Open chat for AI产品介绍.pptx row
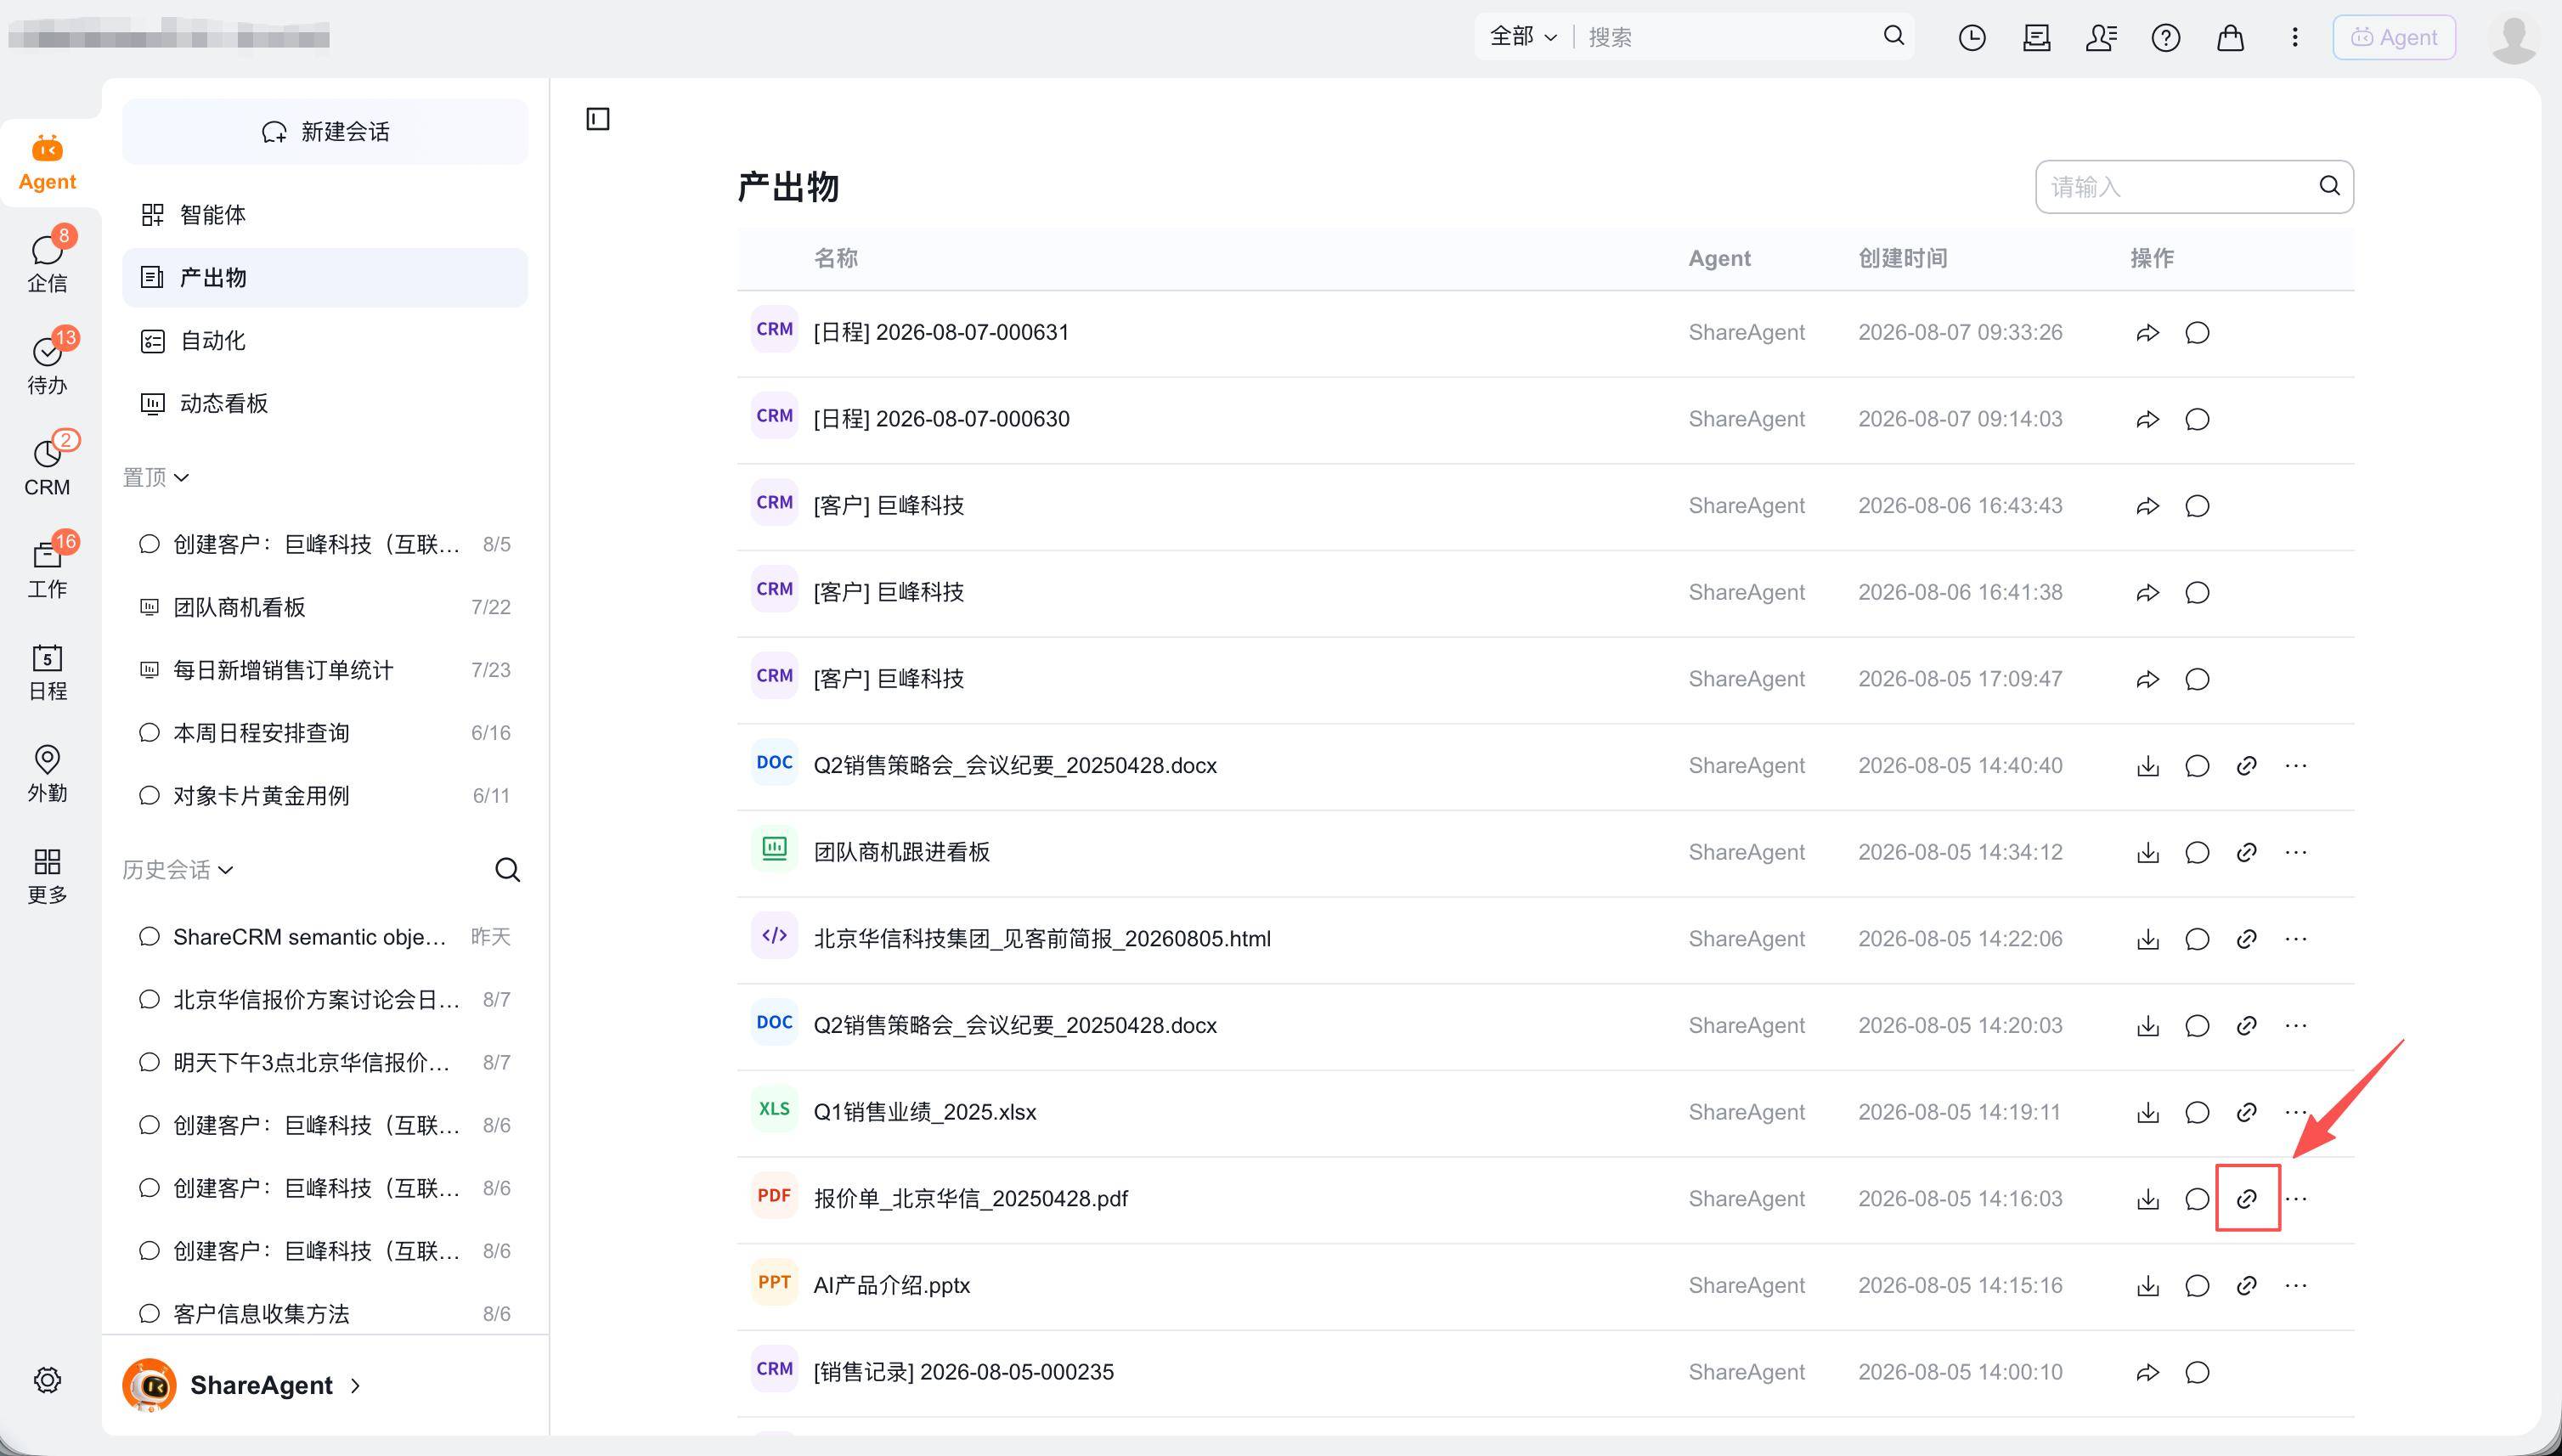Viewport: 2562px width, 1456px height. coord(2196,1286)
